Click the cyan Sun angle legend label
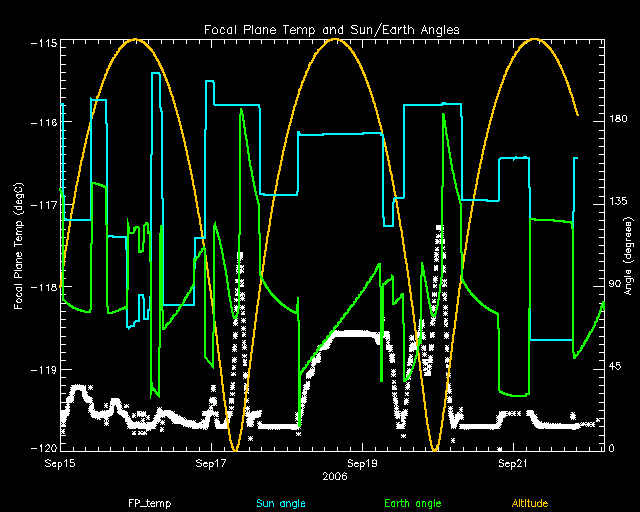Image resolution: width=640 pixels, height=512 pixels. click(x=279, y=501)
